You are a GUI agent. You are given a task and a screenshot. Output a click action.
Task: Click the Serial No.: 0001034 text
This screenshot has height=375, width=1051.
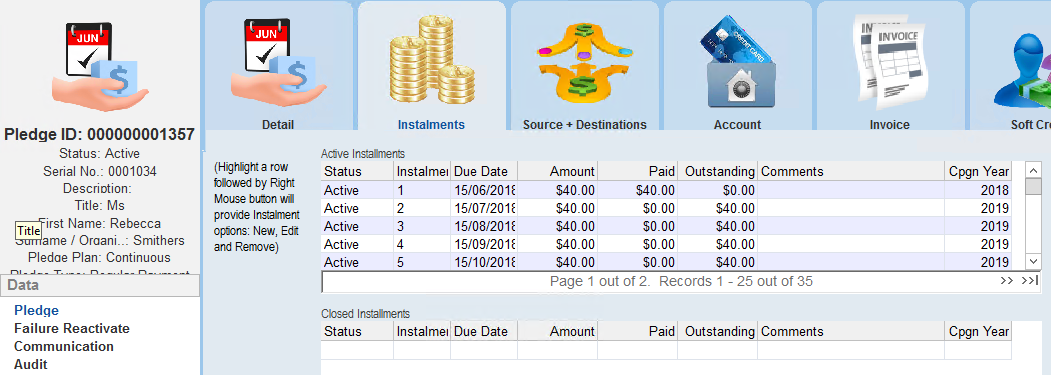100,171
